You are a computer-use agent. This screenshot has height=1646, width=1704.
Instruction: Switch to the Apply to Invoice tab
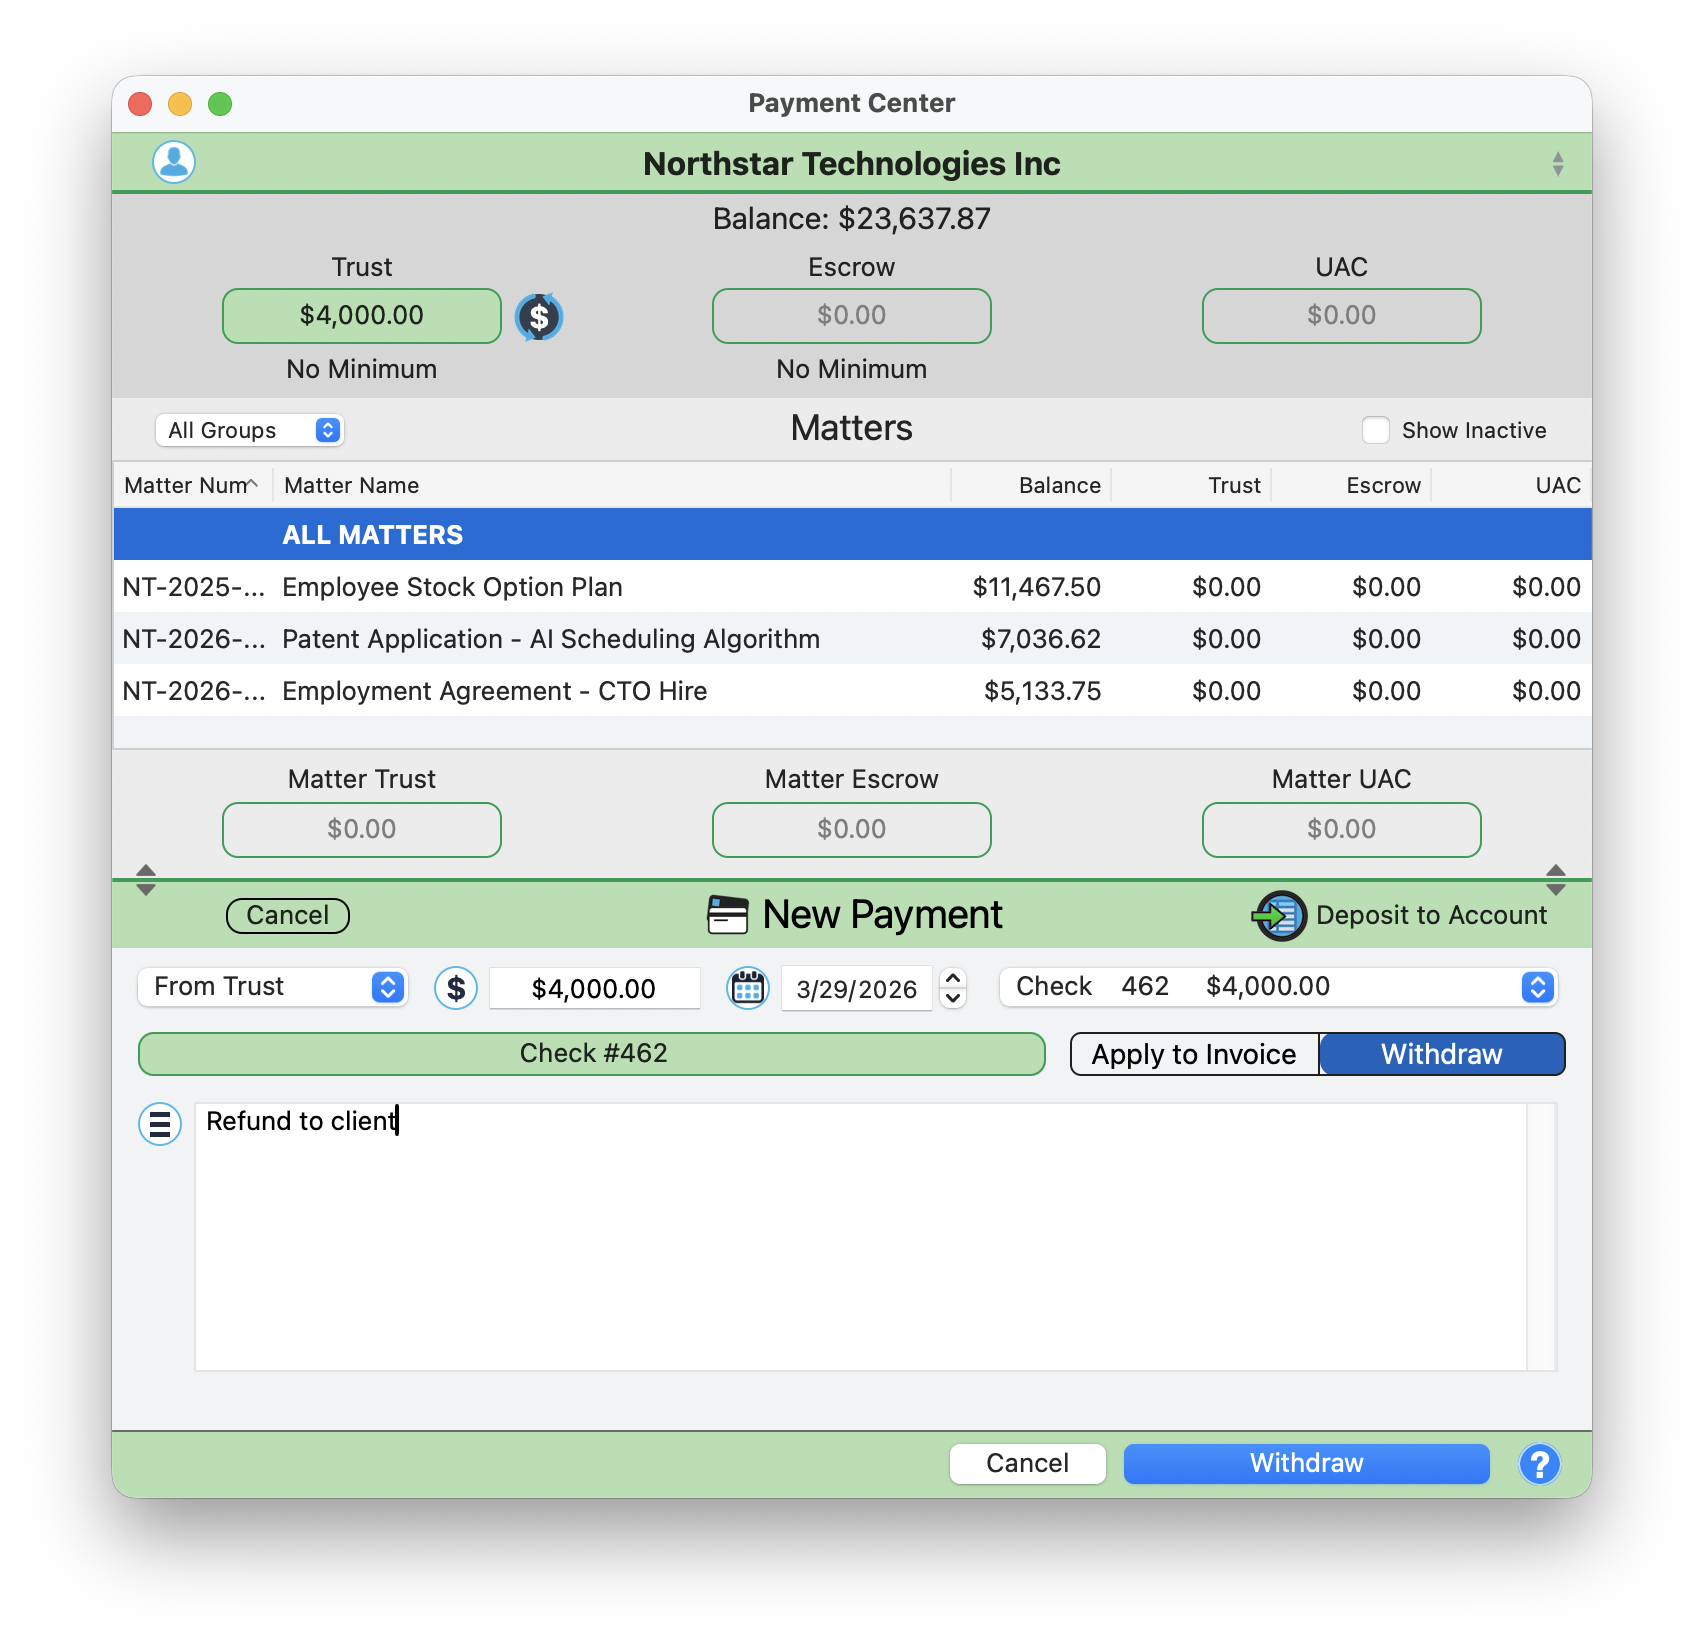1193,1053
